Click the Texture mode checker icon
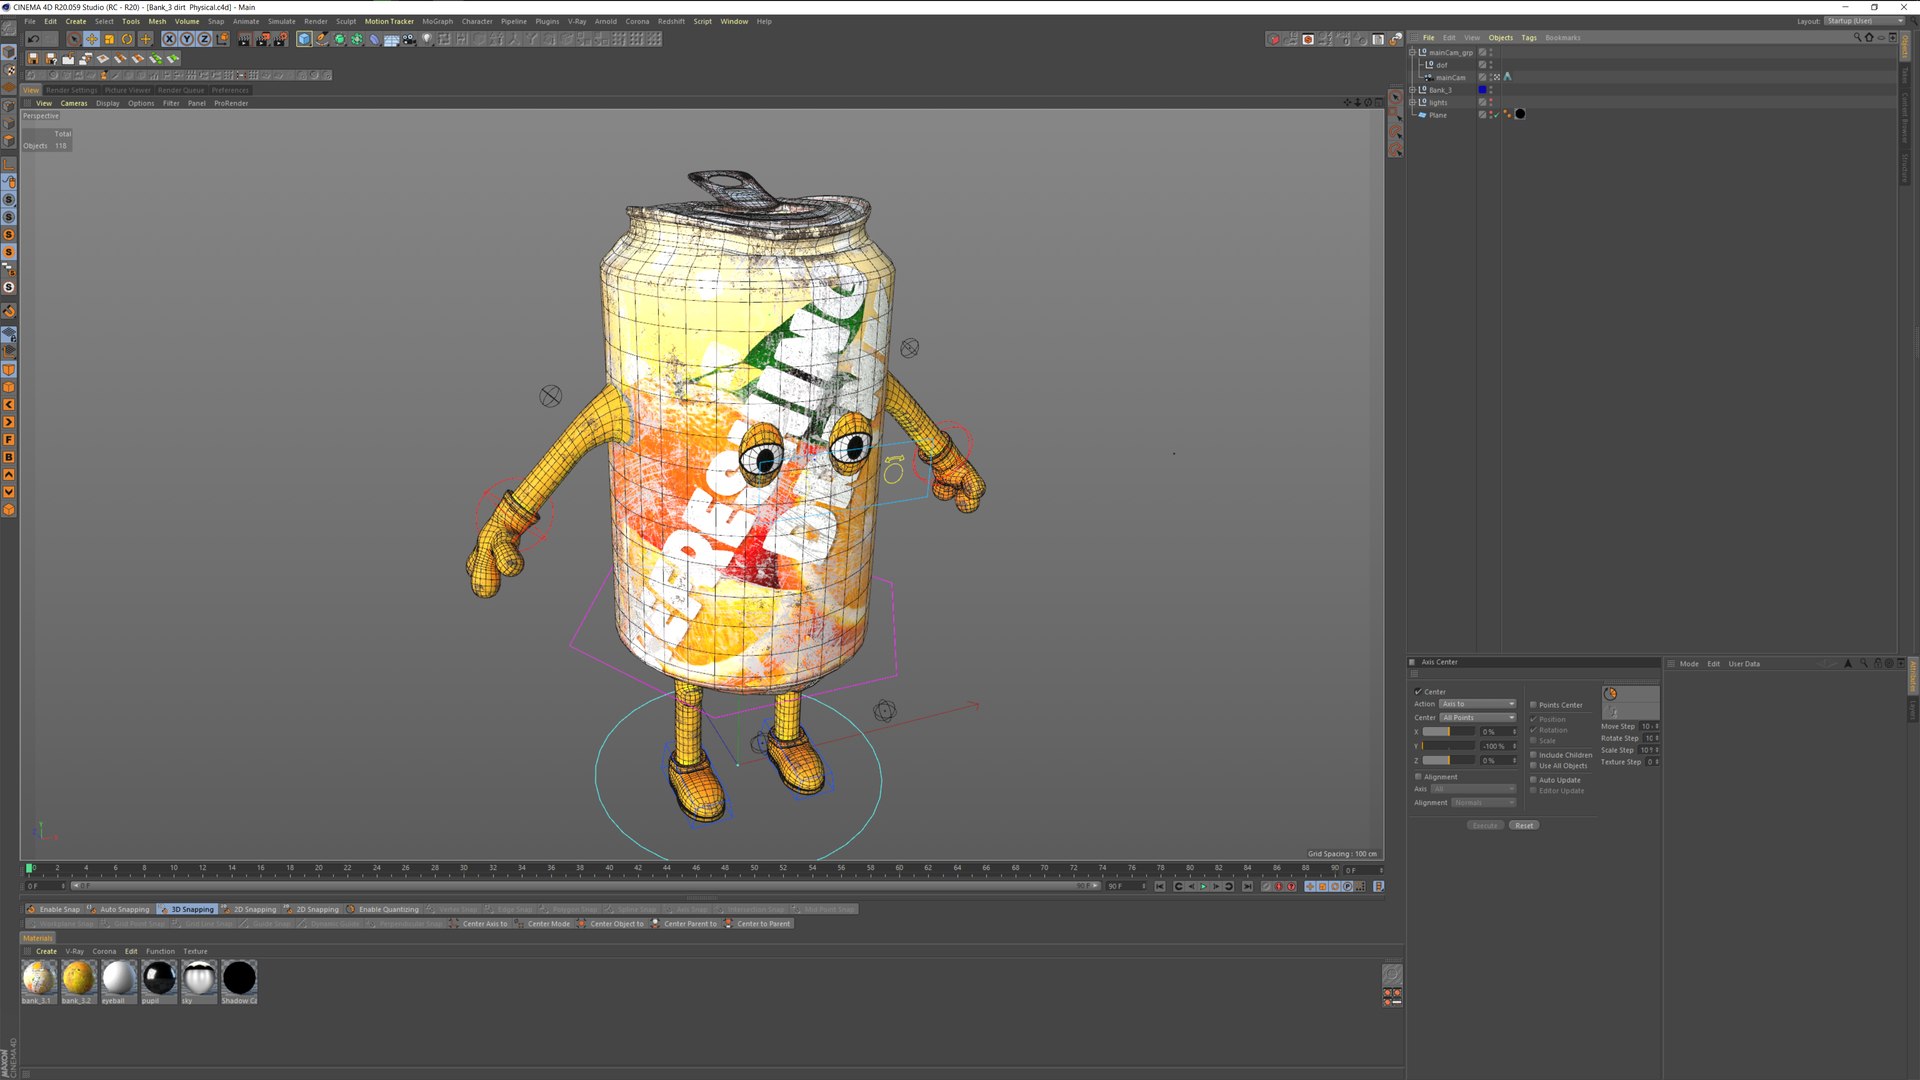The image size is (1920, 1080). [9, 70]
